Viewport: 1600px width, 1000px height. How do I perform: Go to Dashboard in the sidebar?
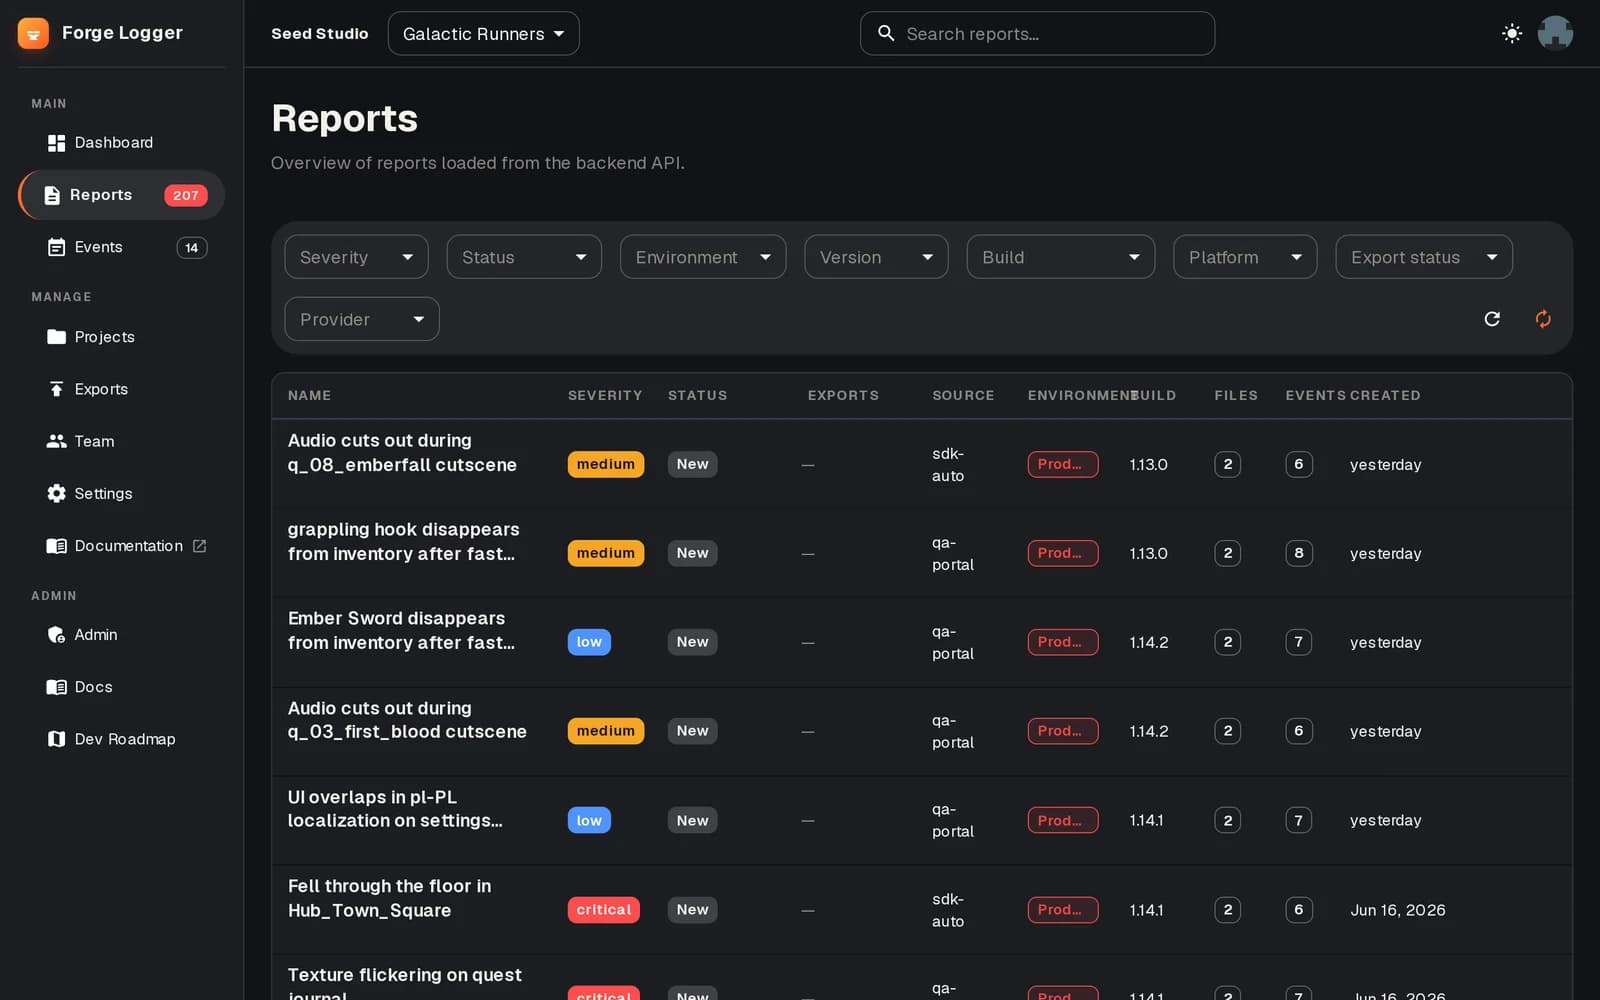(x=121, y=143)
